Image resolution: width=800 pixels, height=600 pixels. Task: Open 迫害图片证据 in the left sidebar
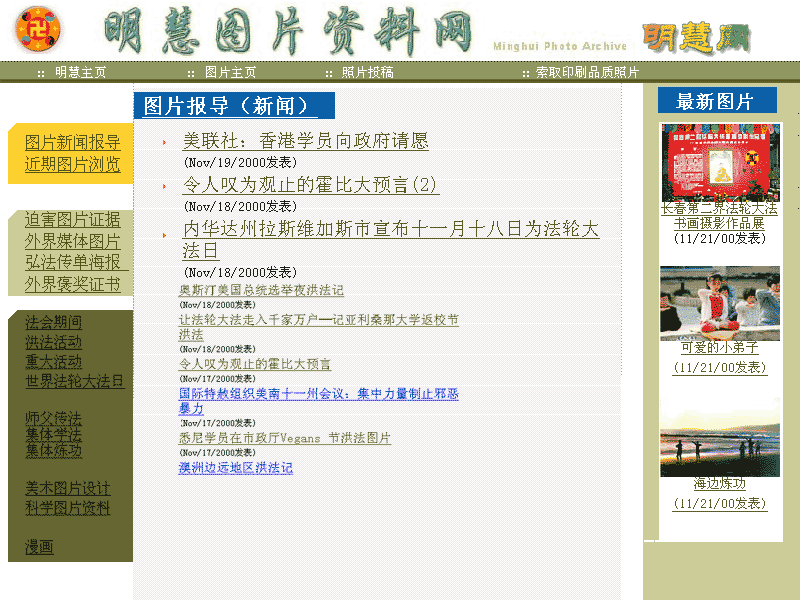pos(72,220)
